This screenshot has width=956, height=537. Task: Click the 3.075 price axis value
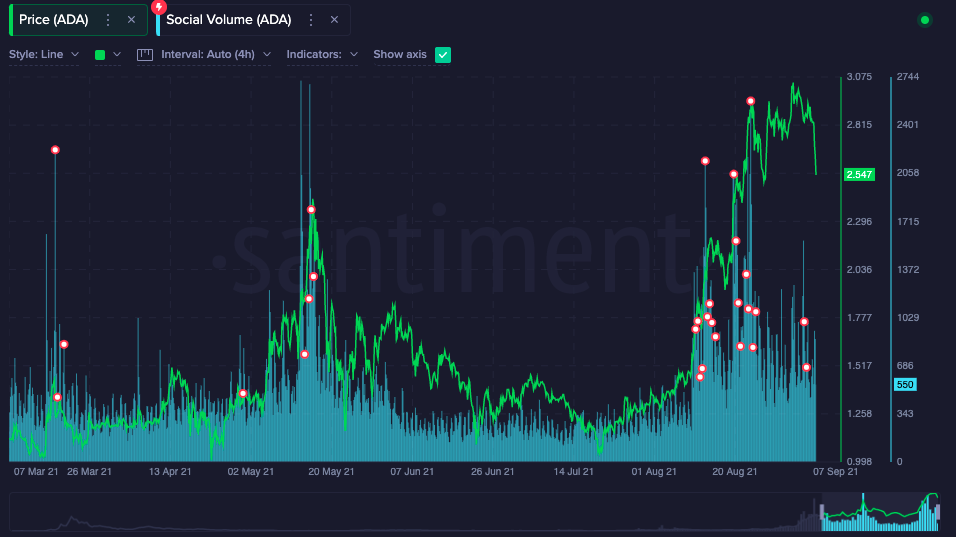(859, 77)
